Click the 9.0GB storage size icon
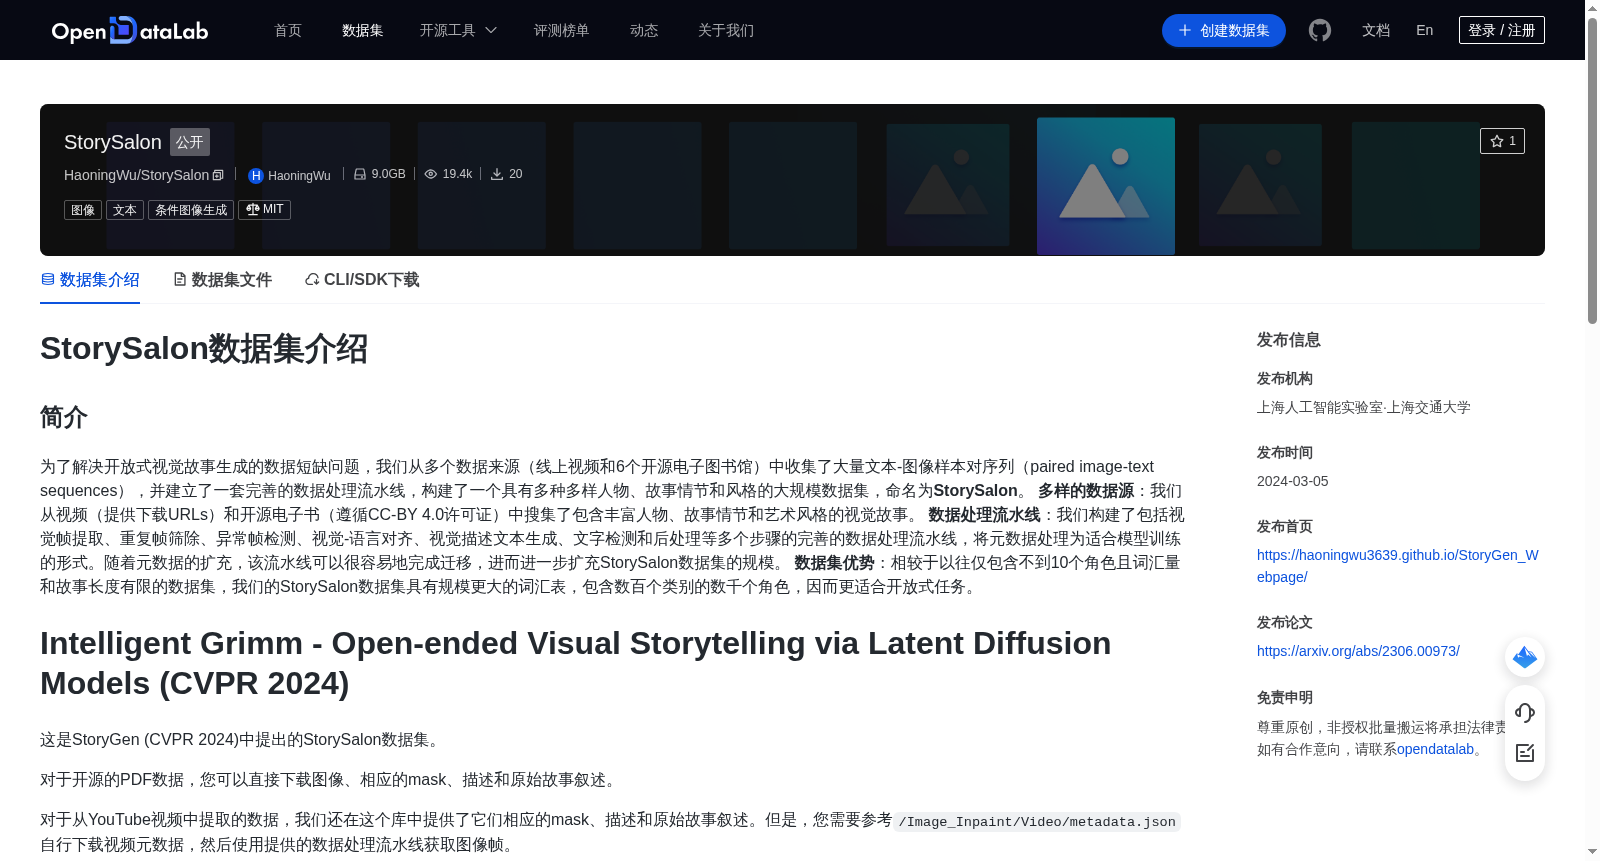The image size is (1600, 861). [x=360, y=174]
